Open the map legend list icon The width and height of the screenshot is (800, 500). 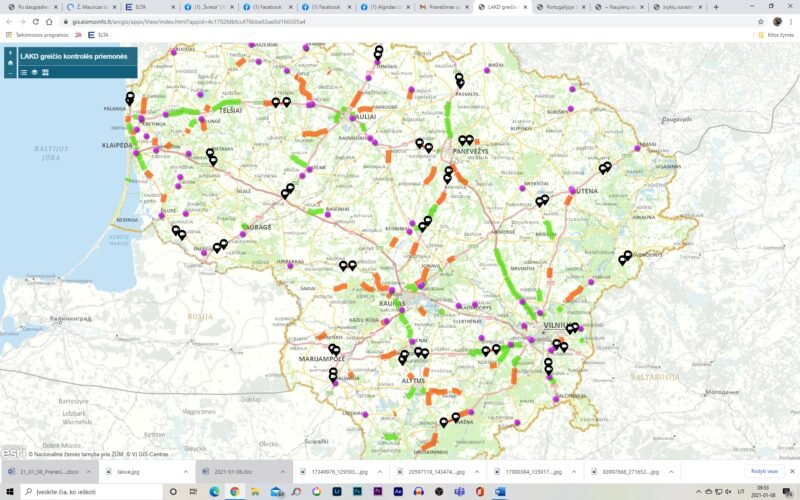23,72
